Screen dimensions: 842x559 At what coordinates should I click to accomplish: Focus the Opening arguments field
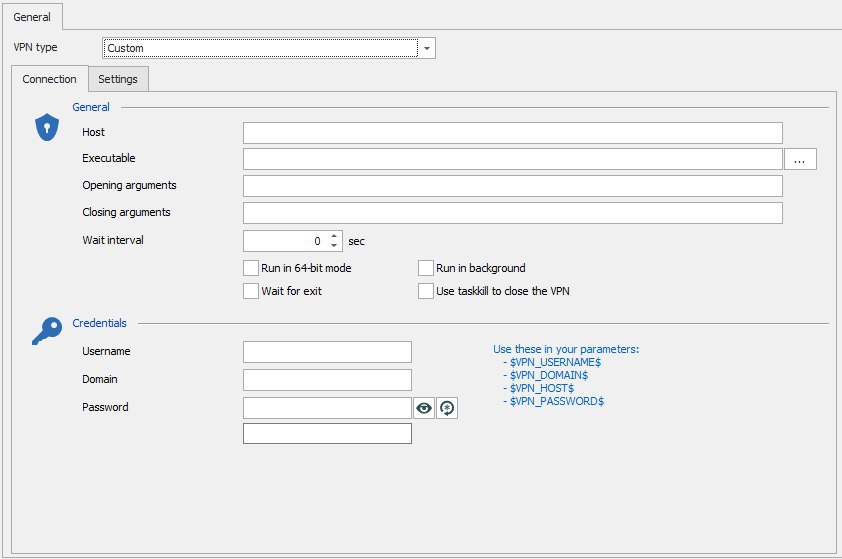coord(512,186)
